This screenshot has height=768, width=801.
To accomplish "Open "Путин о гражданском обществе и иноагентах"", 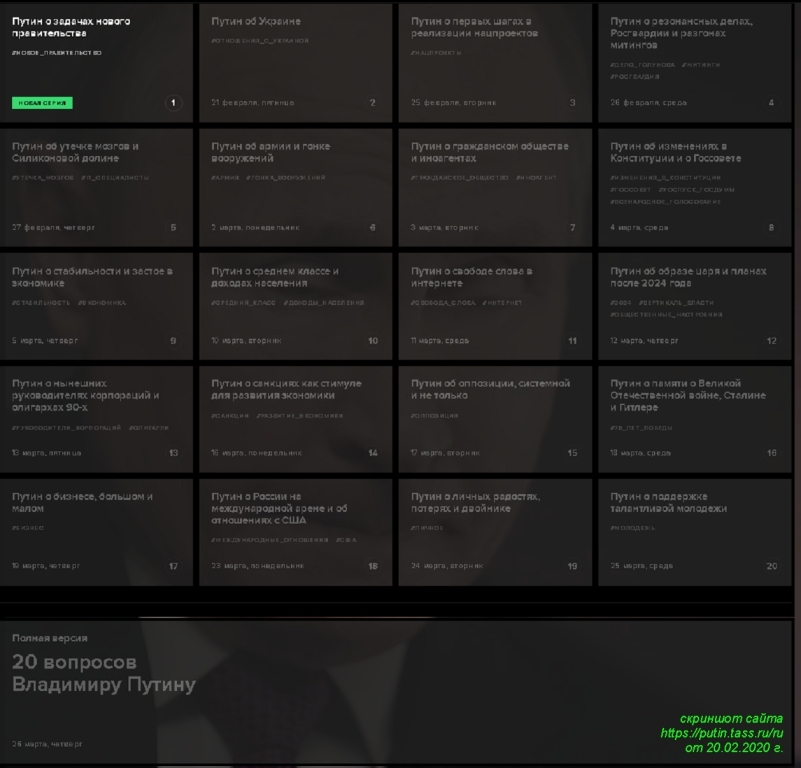I will coord(489,152).
